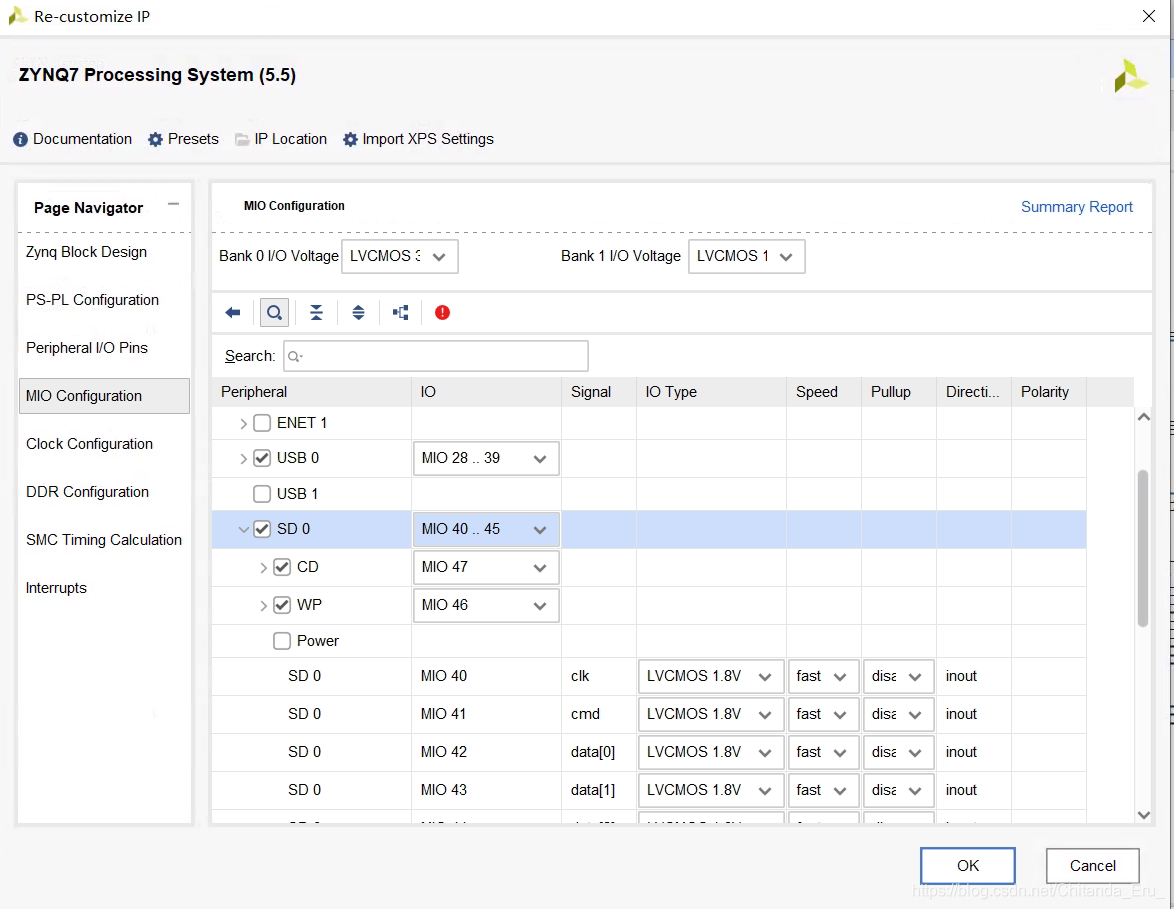1174x909 pixels.
Task: Collapse the SD 0 tree row
Action: 243,529
